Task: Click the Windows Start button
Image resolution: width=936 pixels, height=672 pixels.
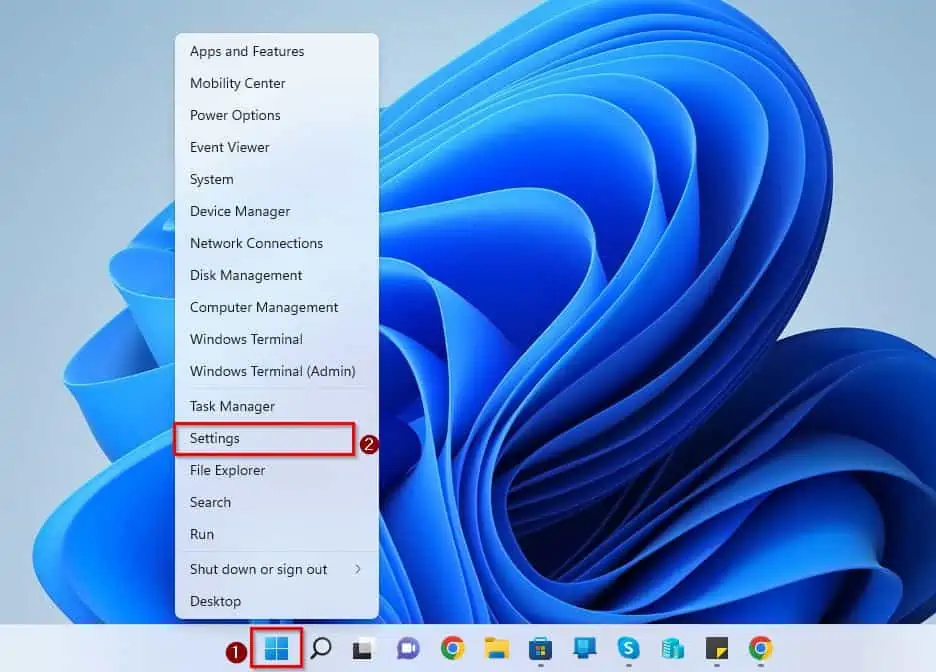Action: 276,648
